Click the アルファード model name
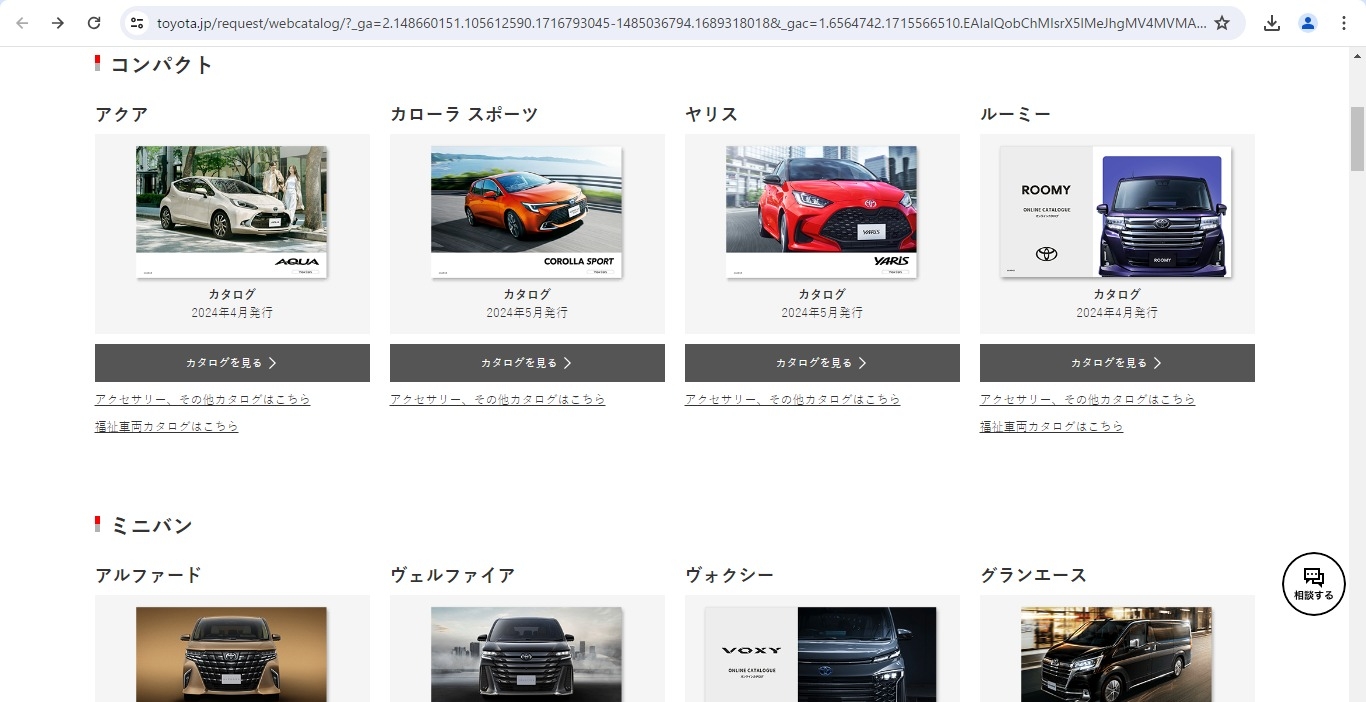 (149, 575)
